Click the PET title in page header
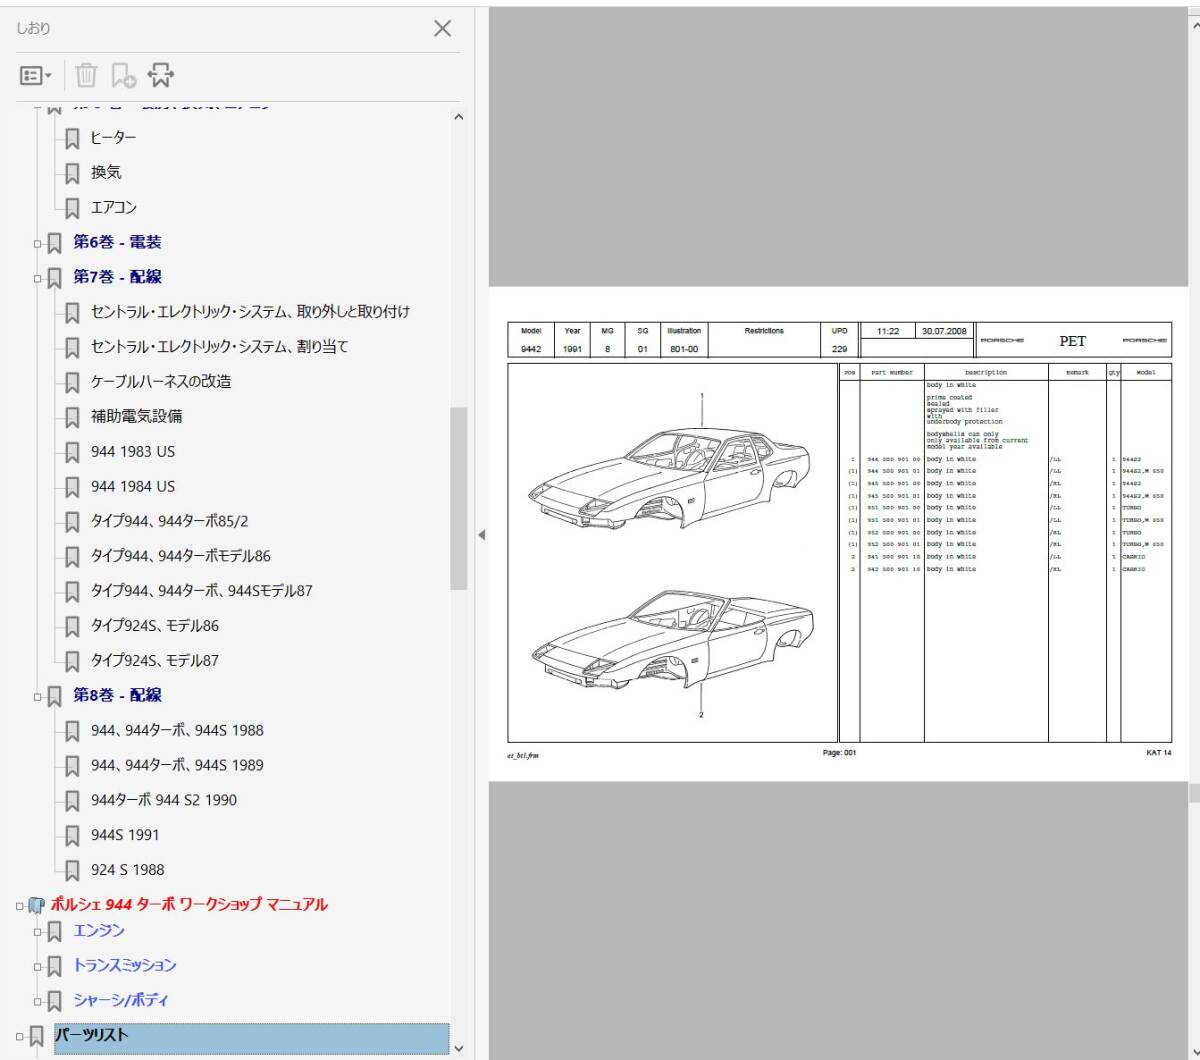This screenshot has height=1060, width=1200. pyautogui.click(x=1072, y=341)
